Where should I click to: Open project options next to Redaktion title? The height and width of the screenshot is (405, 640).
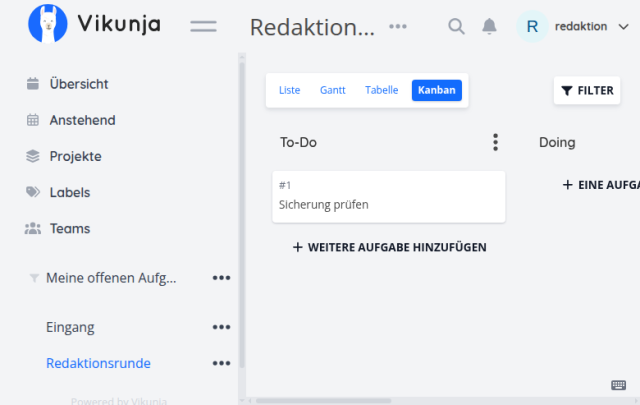(398, 27)
